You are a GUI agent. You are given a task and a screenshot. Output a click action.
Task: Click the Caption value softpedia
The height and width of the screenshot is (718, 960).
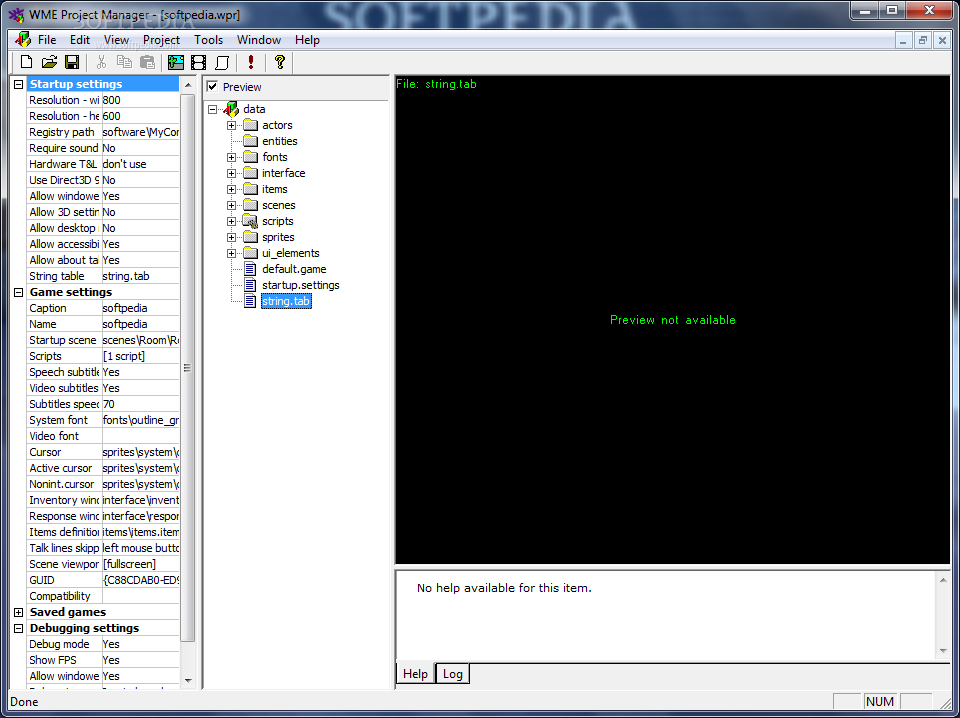click(140, 308)
